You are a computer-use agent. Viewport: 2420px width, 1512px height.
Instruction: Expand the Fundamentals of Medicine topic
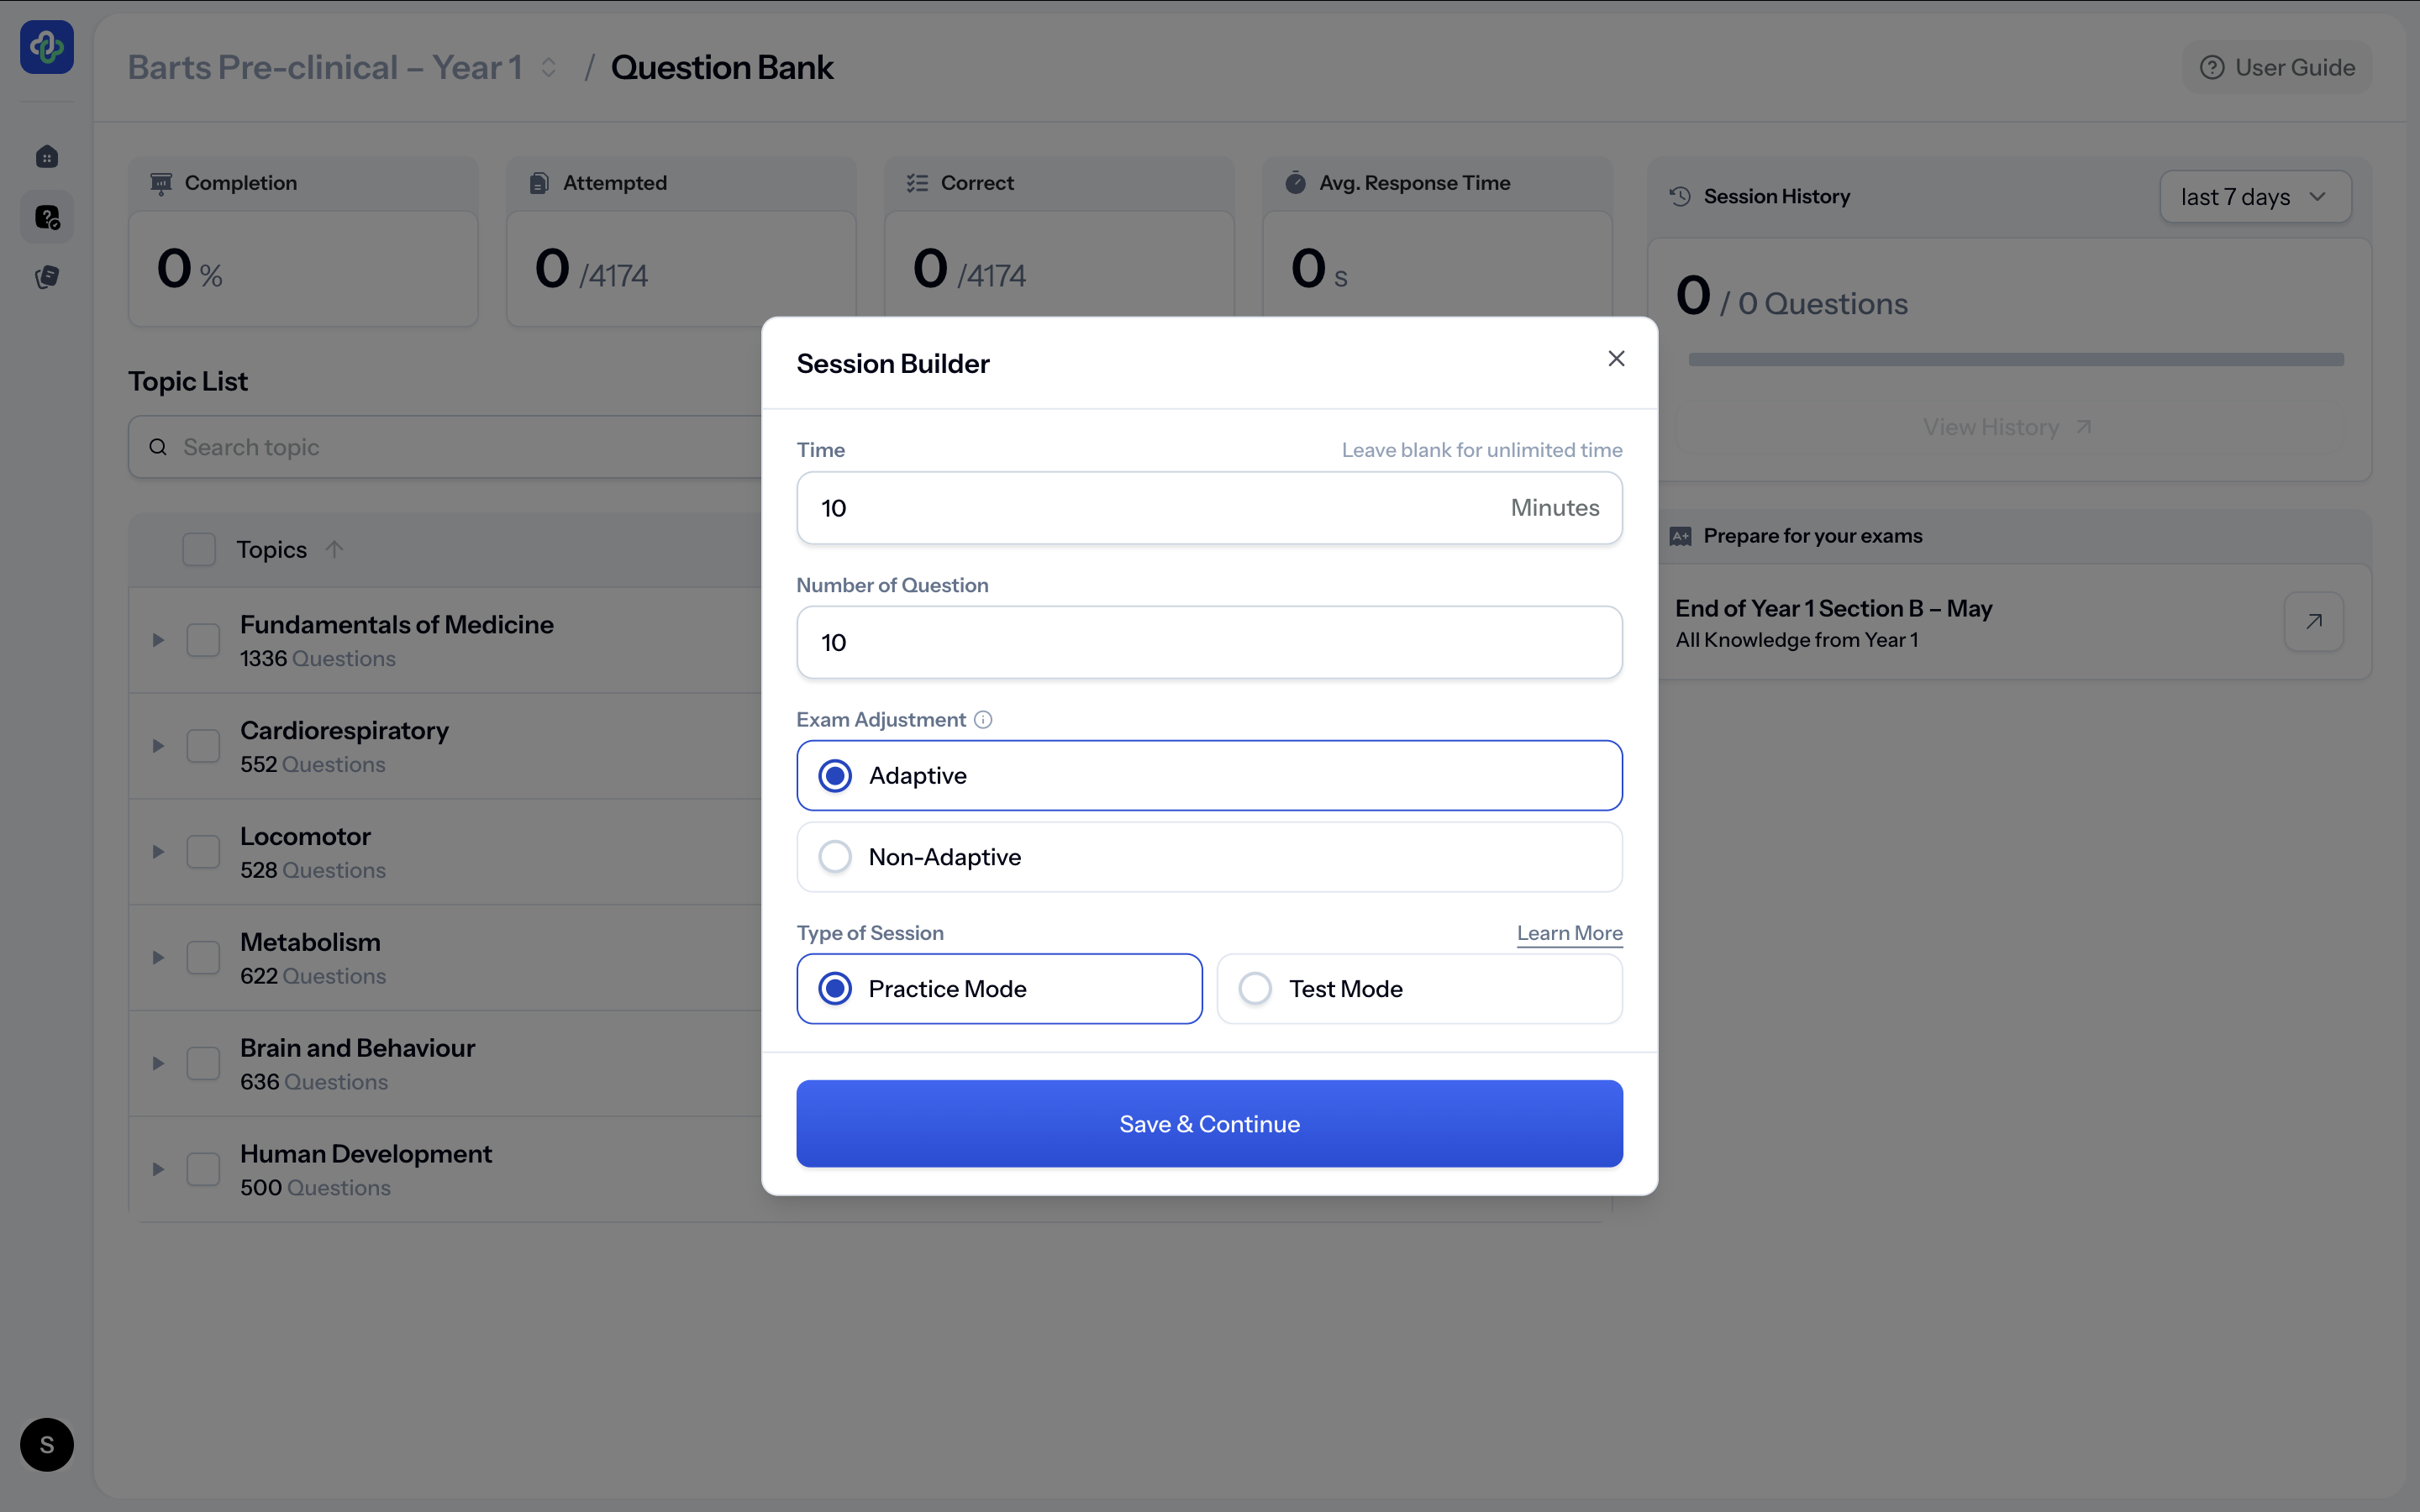click(158, 640)
